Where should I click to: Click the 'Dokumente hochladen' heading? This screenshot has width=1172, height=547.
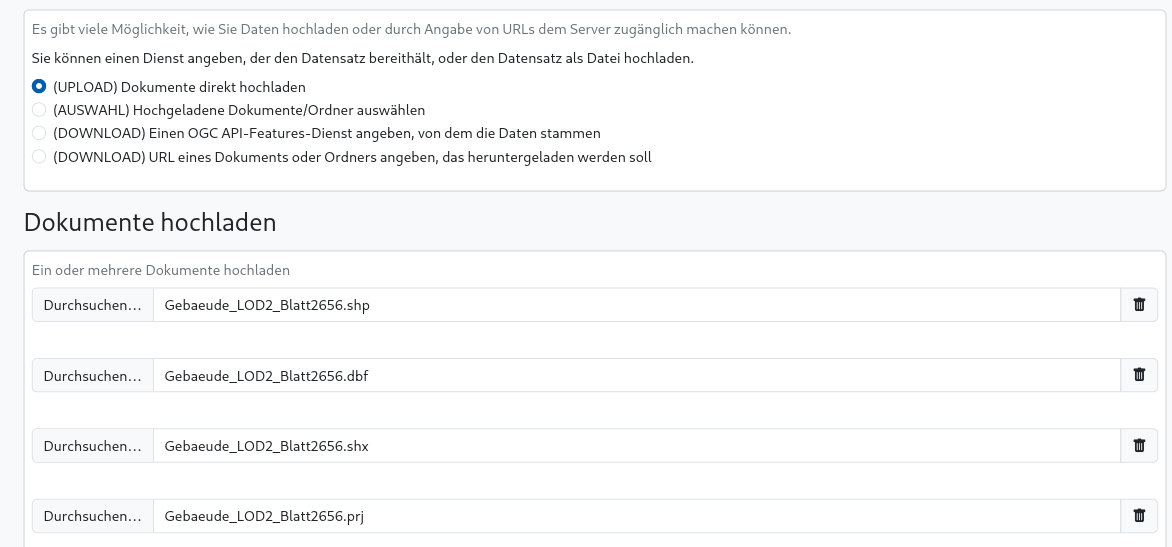[x=150, y=222]
